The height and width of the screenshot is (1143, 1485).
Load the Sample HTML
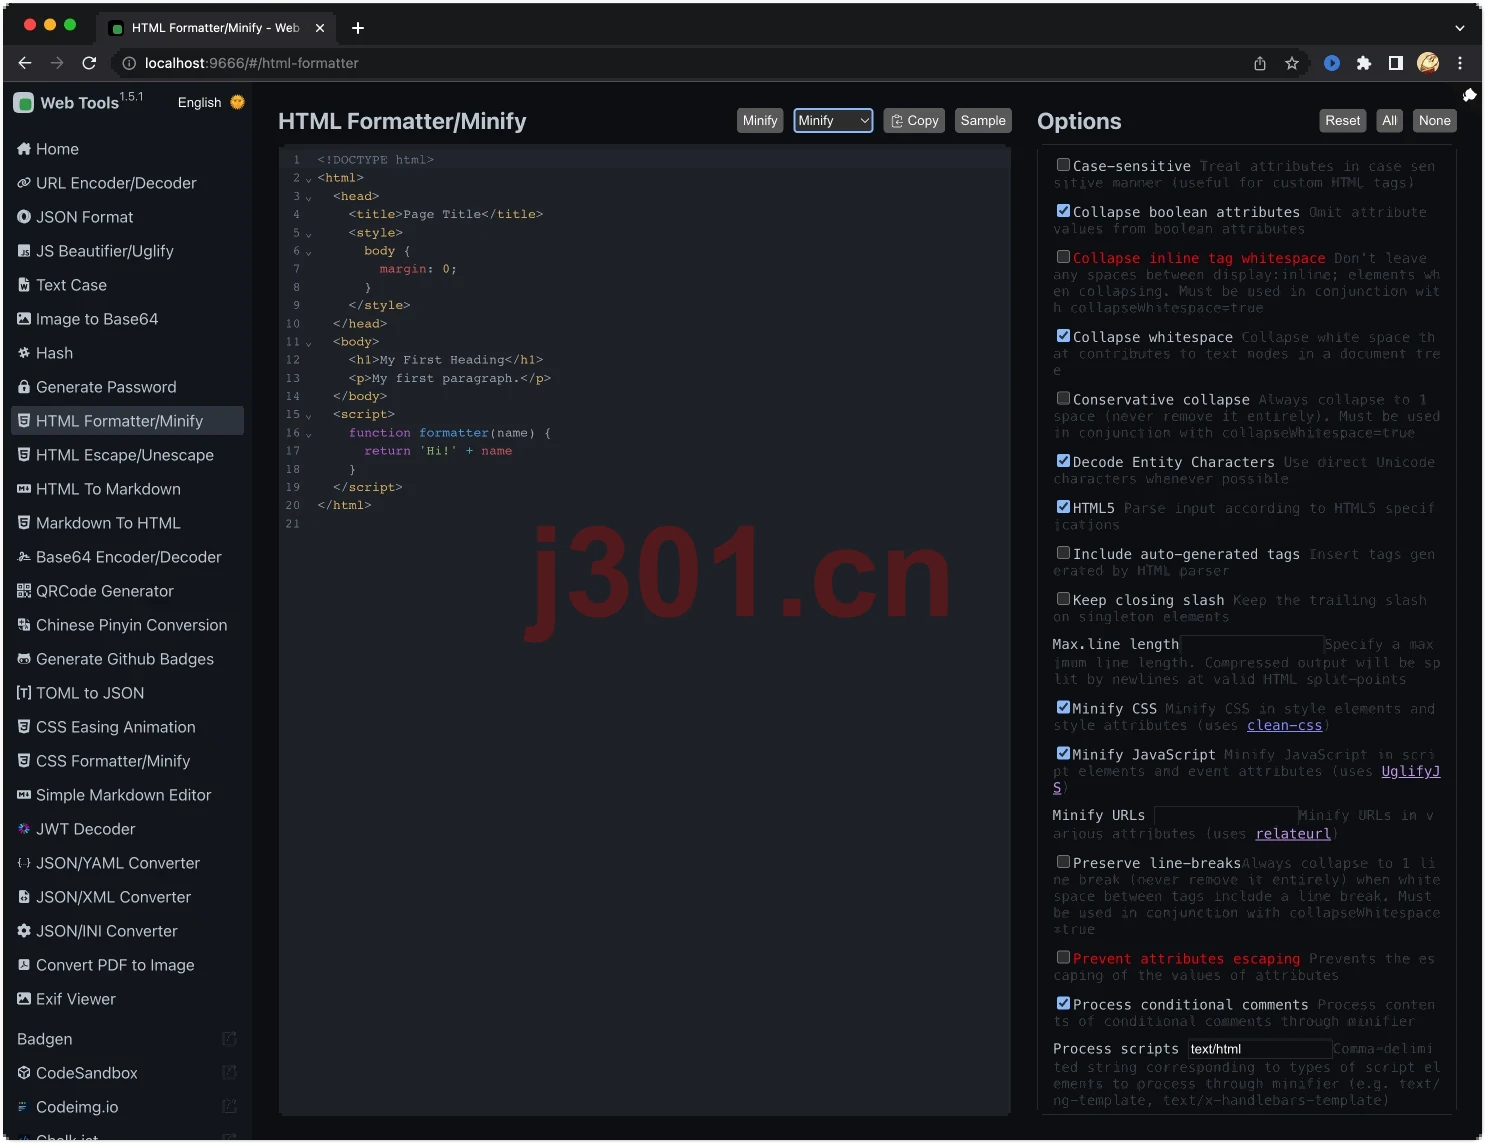pyautogui.click(x=983, y=121)
